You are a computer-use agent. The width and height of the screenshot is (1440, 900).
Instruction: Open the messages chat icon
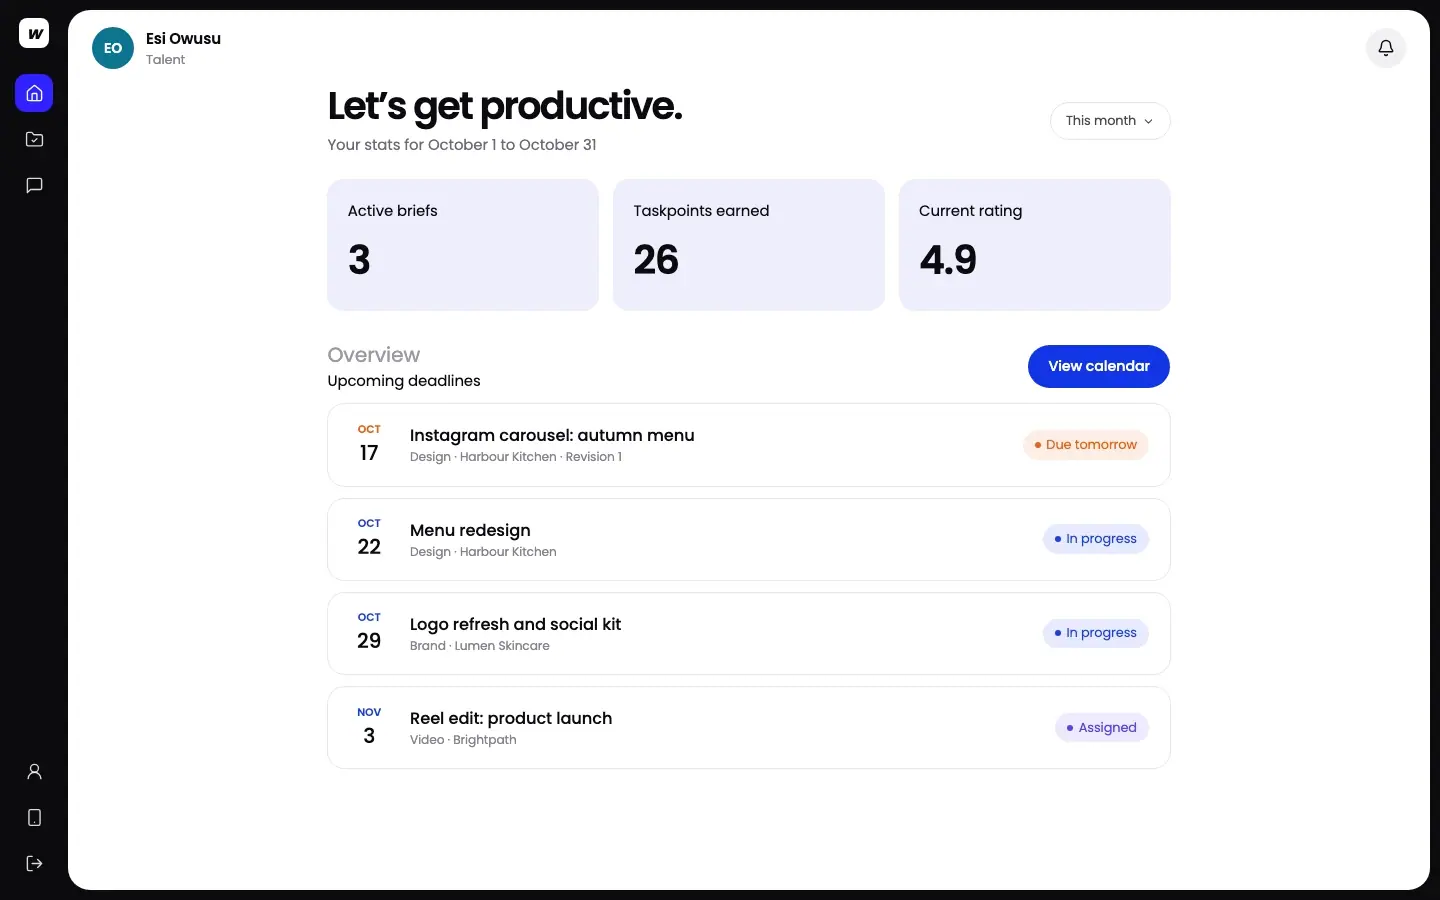coord(34,185)
